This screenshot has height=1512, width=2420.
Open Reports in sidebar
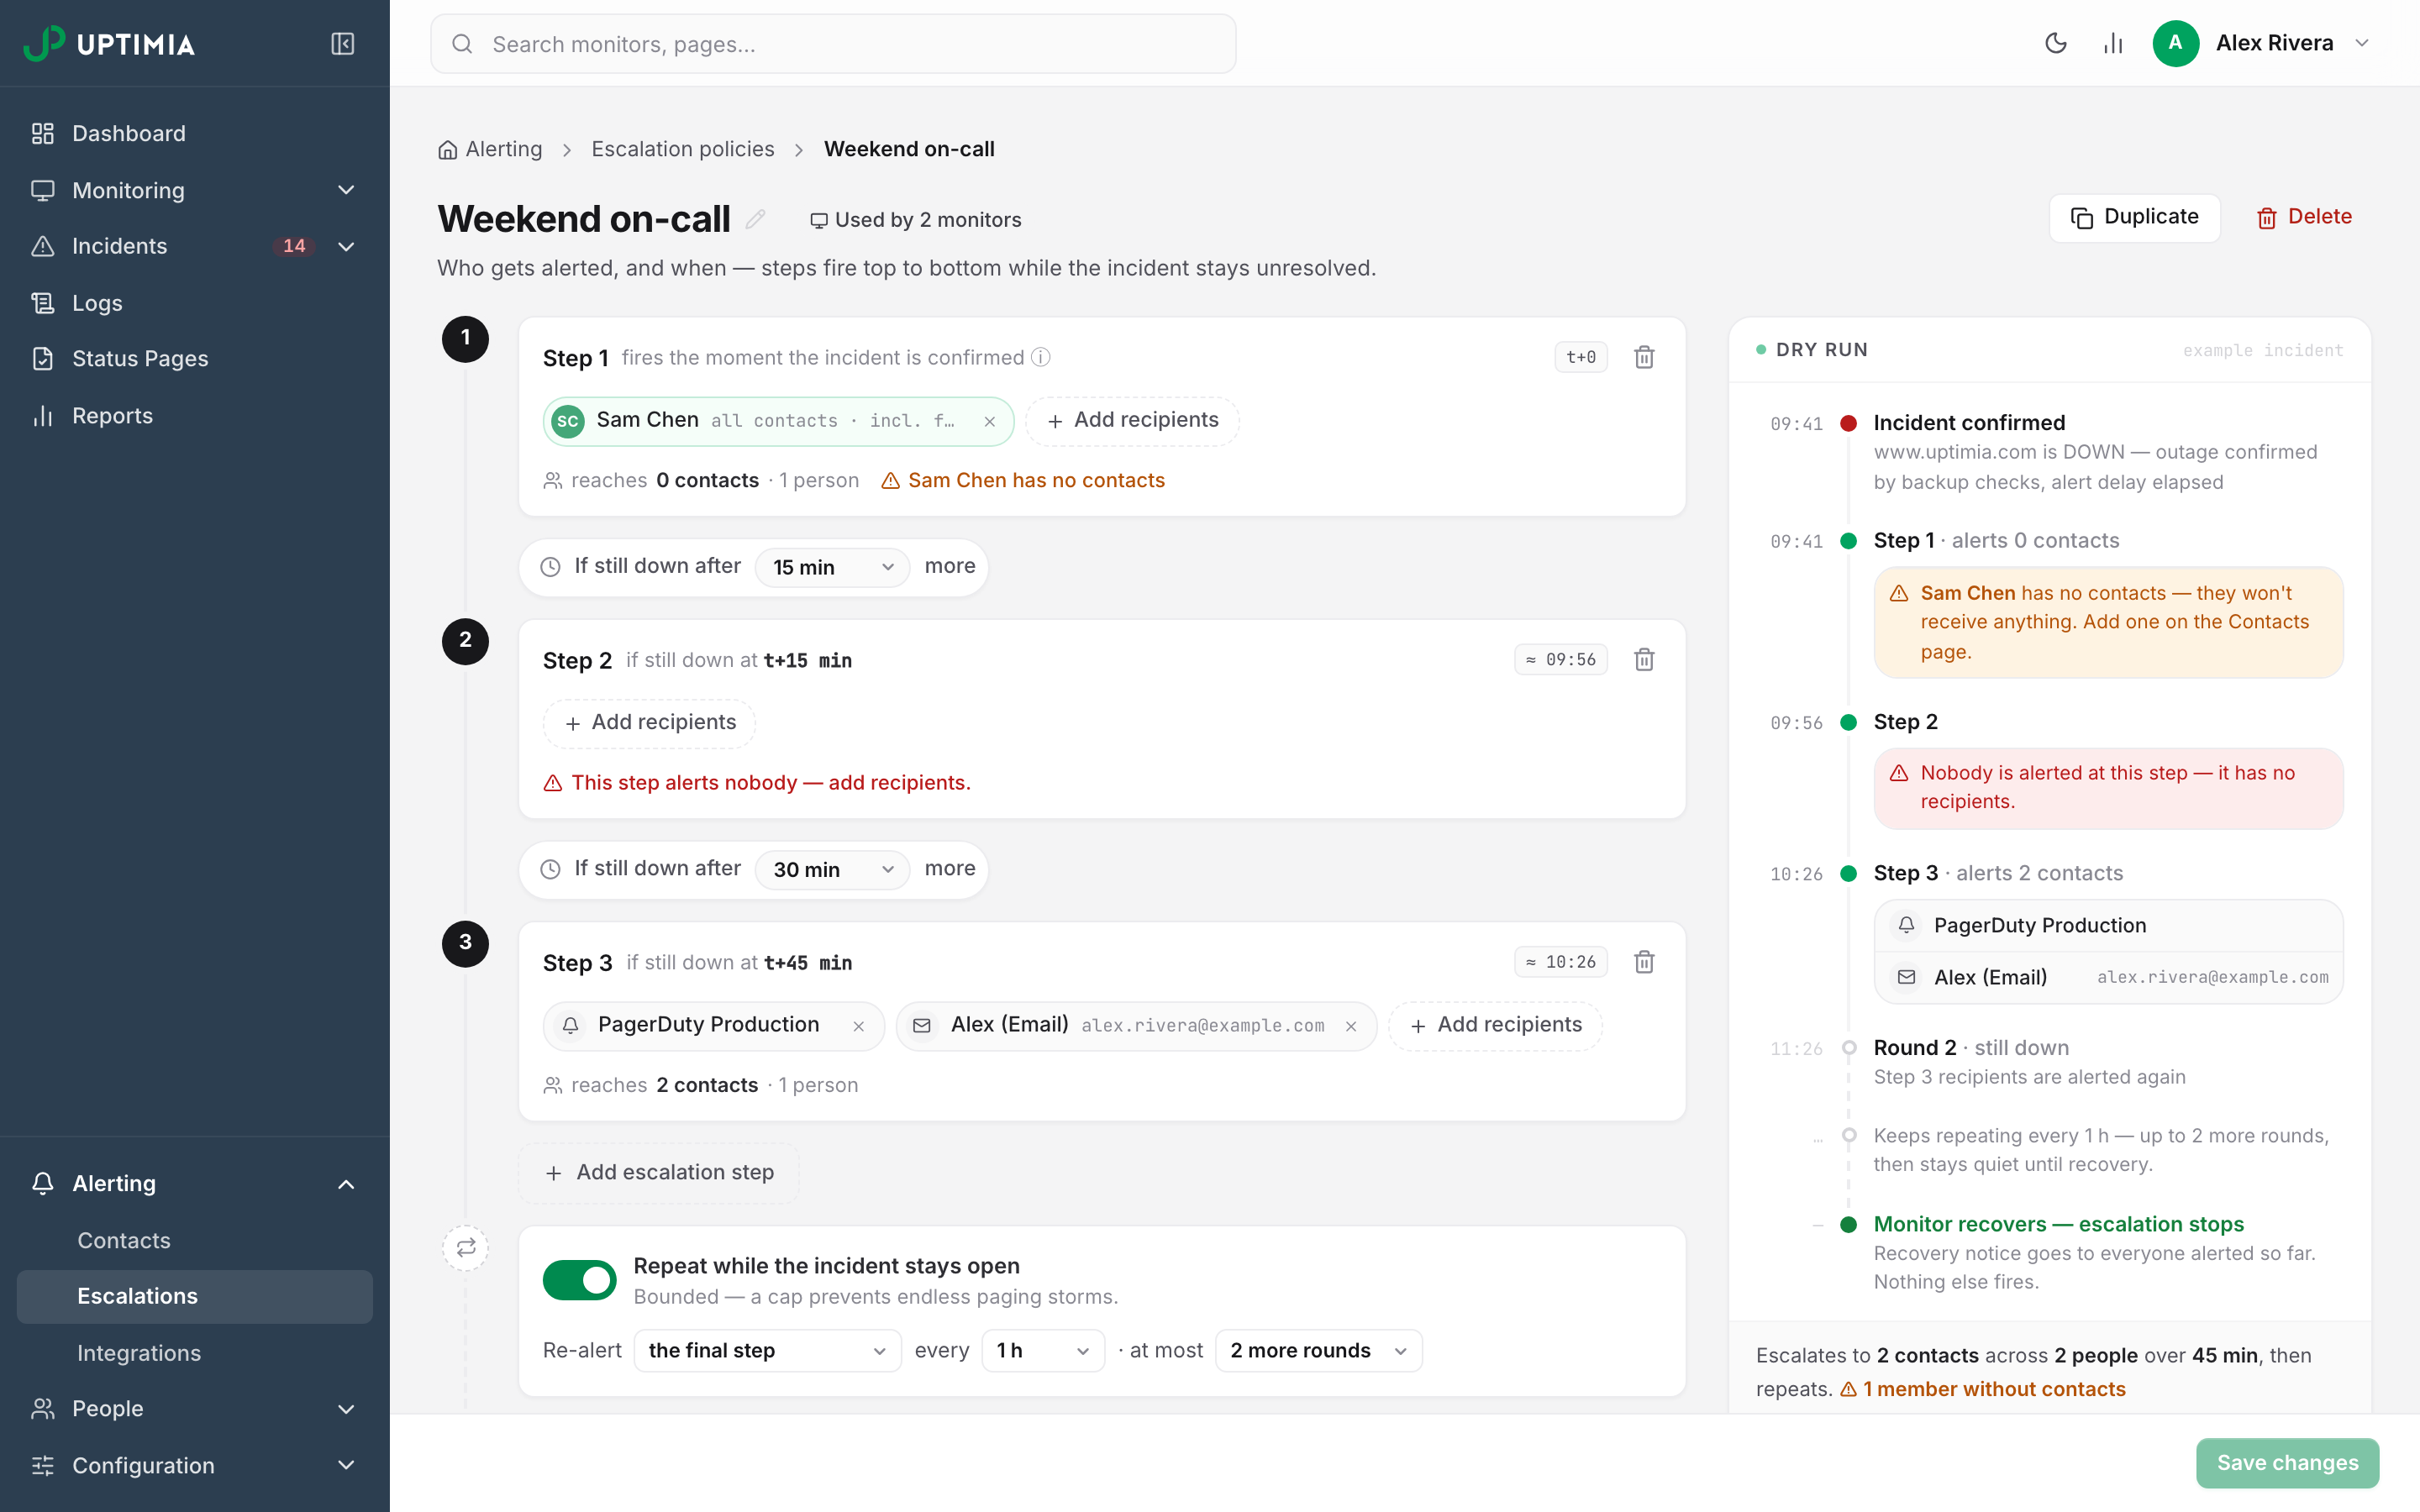click(x=195, y=416)
